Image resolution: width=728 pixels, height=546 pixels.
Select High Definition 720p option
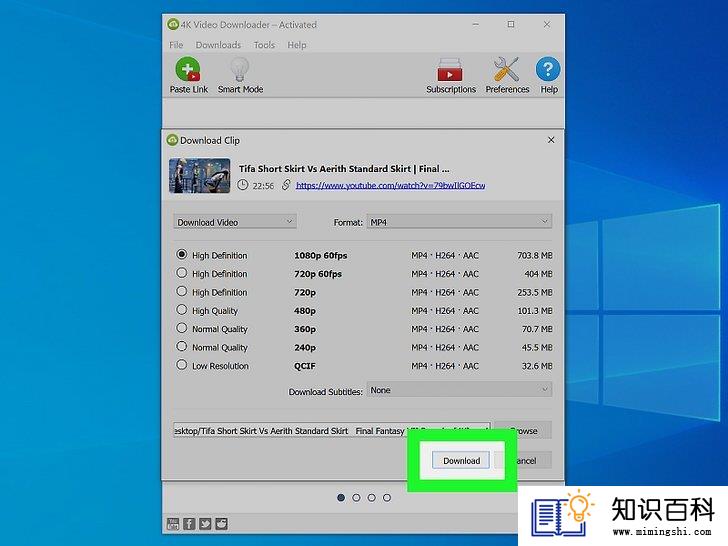click(182, 292)
